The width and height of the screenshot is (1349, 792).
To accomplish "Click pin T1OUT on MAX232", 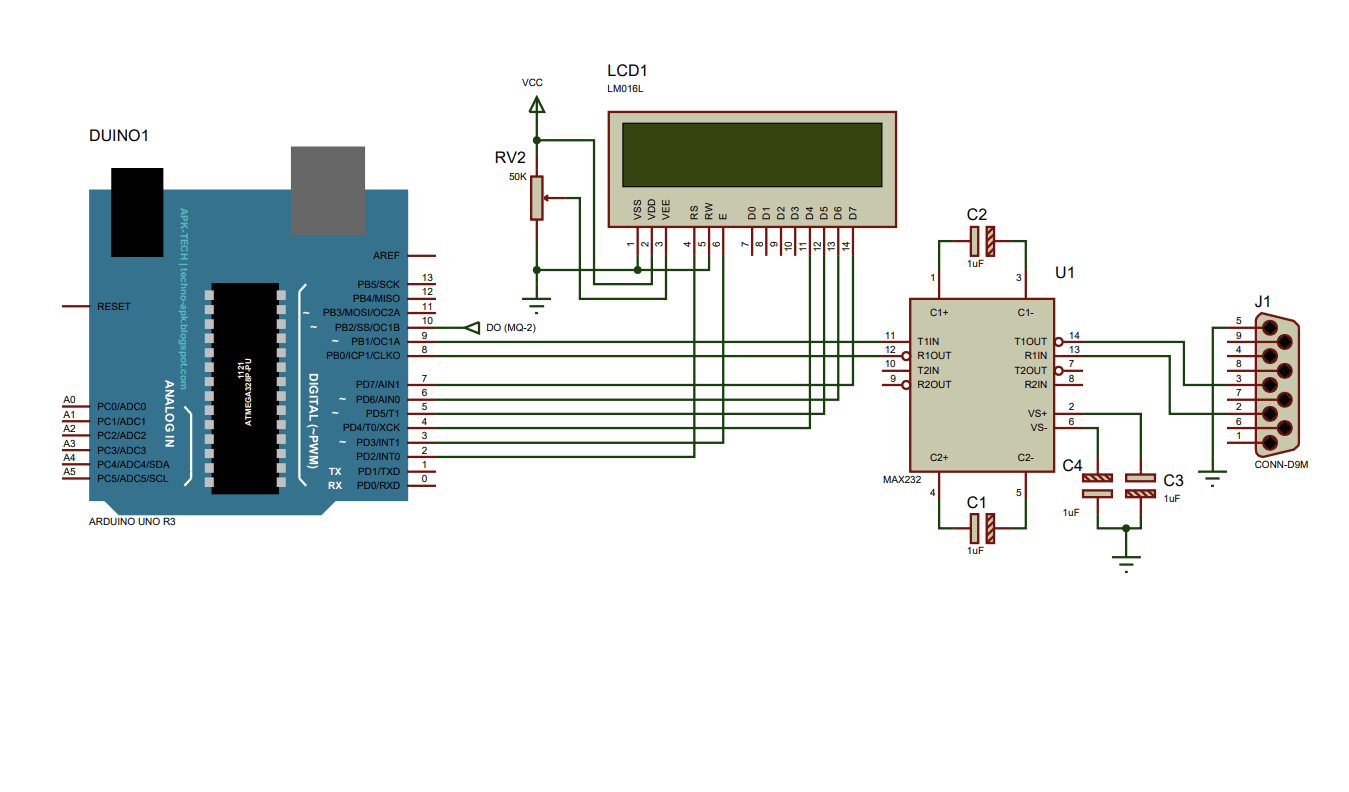I will coord(1030,341).
